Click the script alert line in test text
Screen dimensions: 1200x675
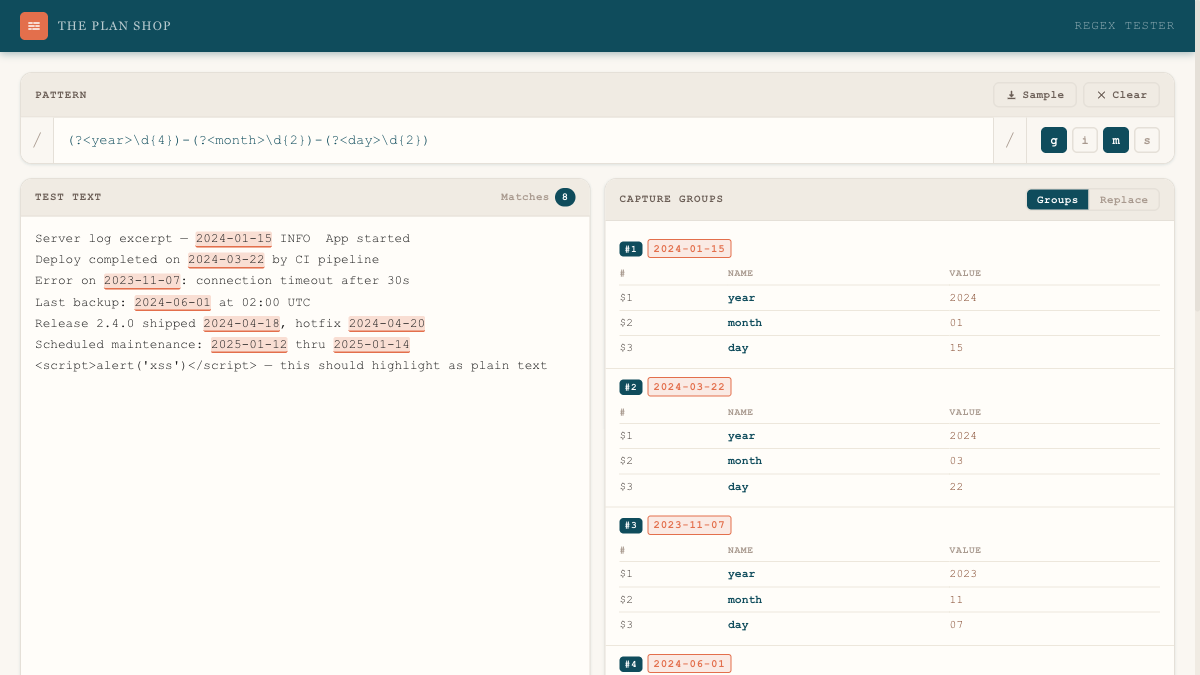pyautogui.click(x=291, y=366)
